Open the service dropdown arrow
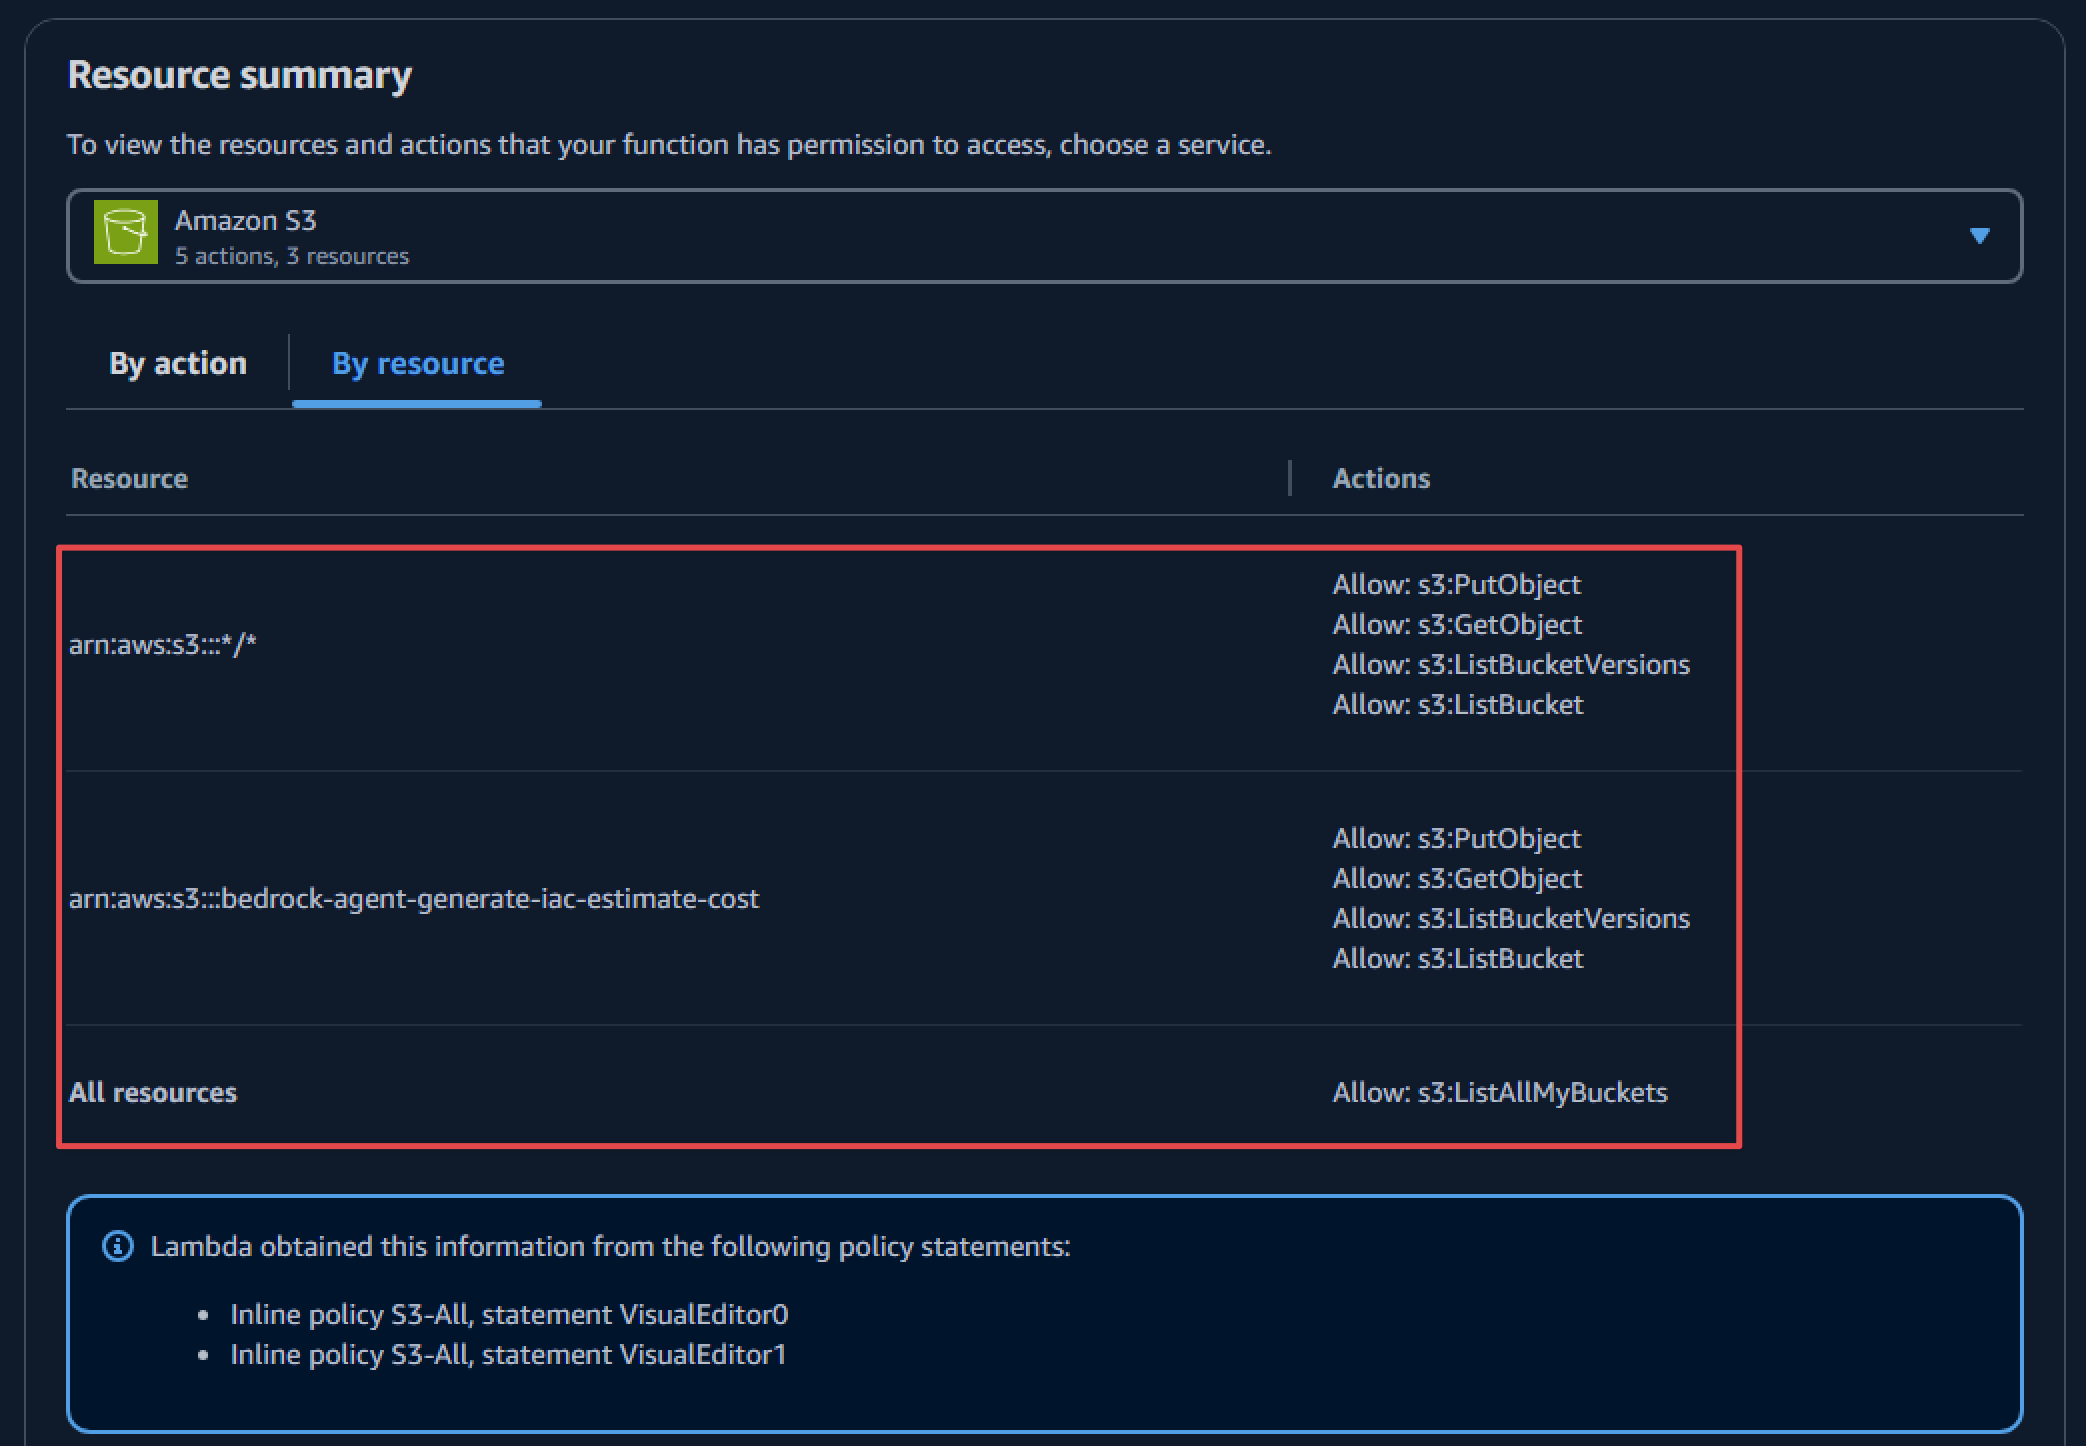2086x1446 pixels. 1978,235
